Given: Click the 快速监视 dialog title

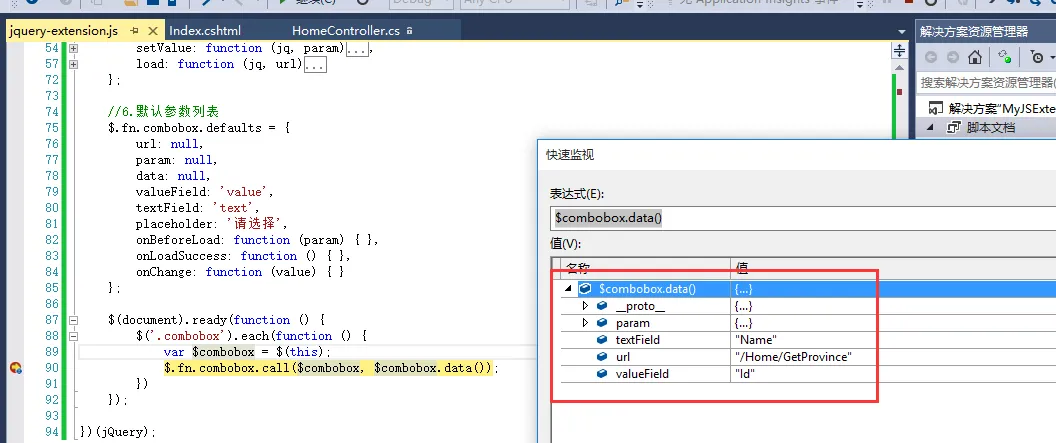Looking at the screenshot, I should coord(570,156).
